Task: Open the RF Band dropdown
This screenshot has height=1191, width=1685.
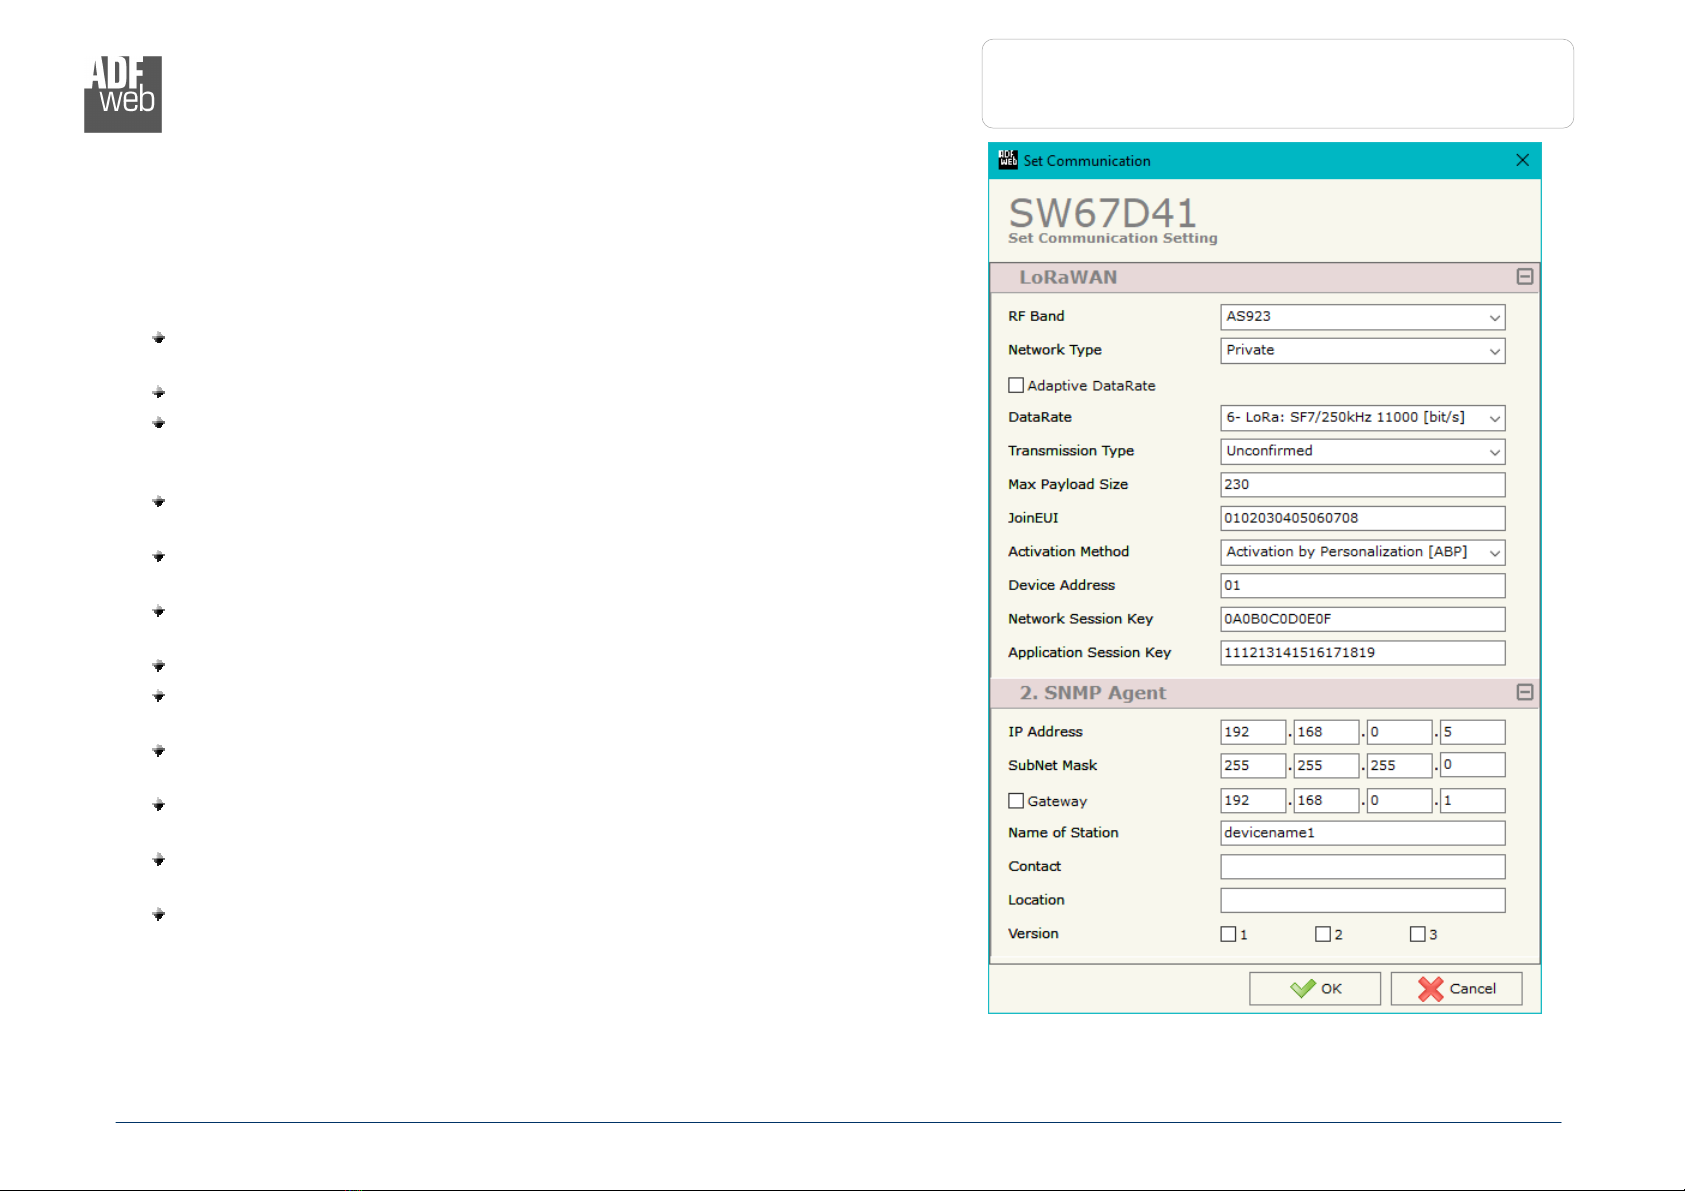Action: (x=1363, y=317)
